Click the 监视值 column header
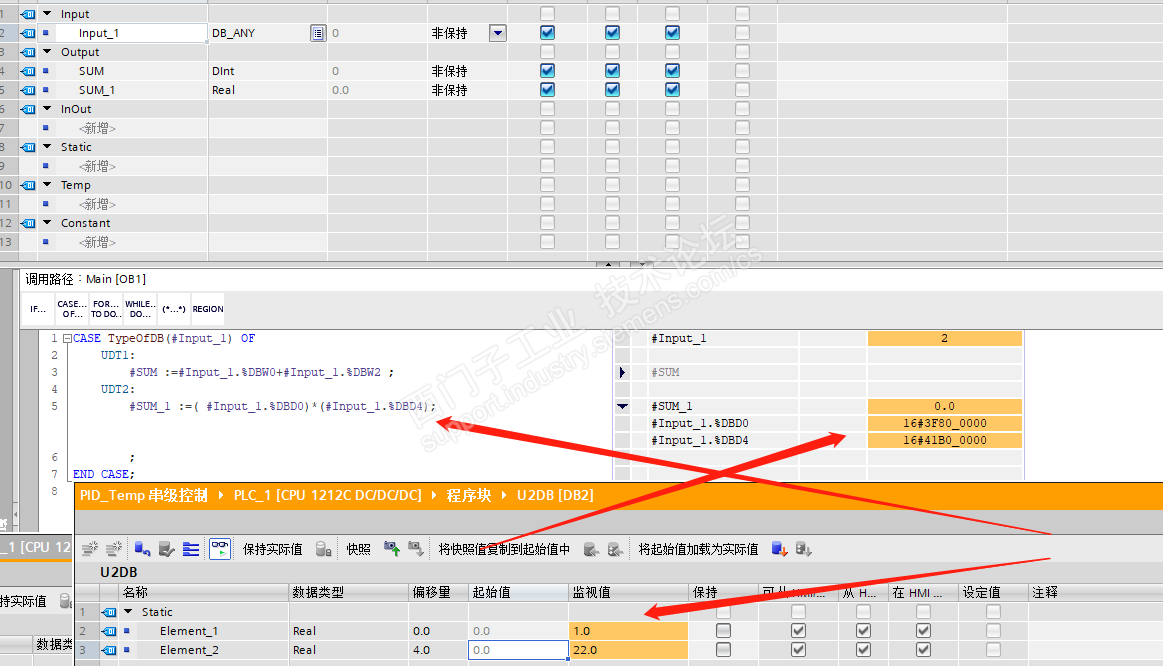Image resolution: width=1163 pixels, height=666 pixels. click(x=629, y=593)
